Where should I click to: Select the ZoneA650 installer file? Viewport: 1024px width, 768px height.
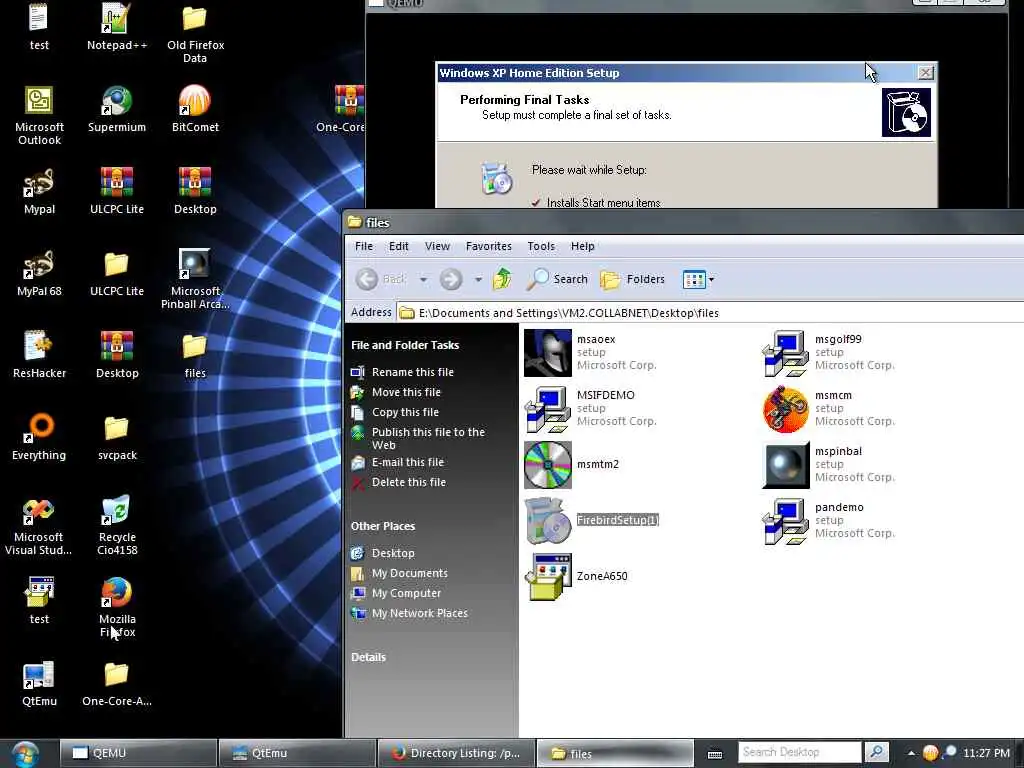tap(576, 576)
